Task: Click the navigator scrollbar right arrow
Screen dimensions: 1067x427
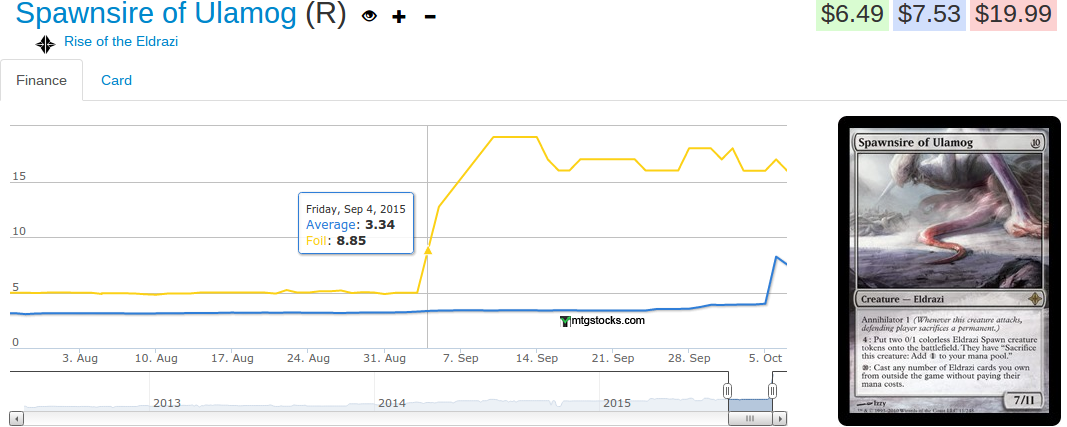Action: click(780, 418)
